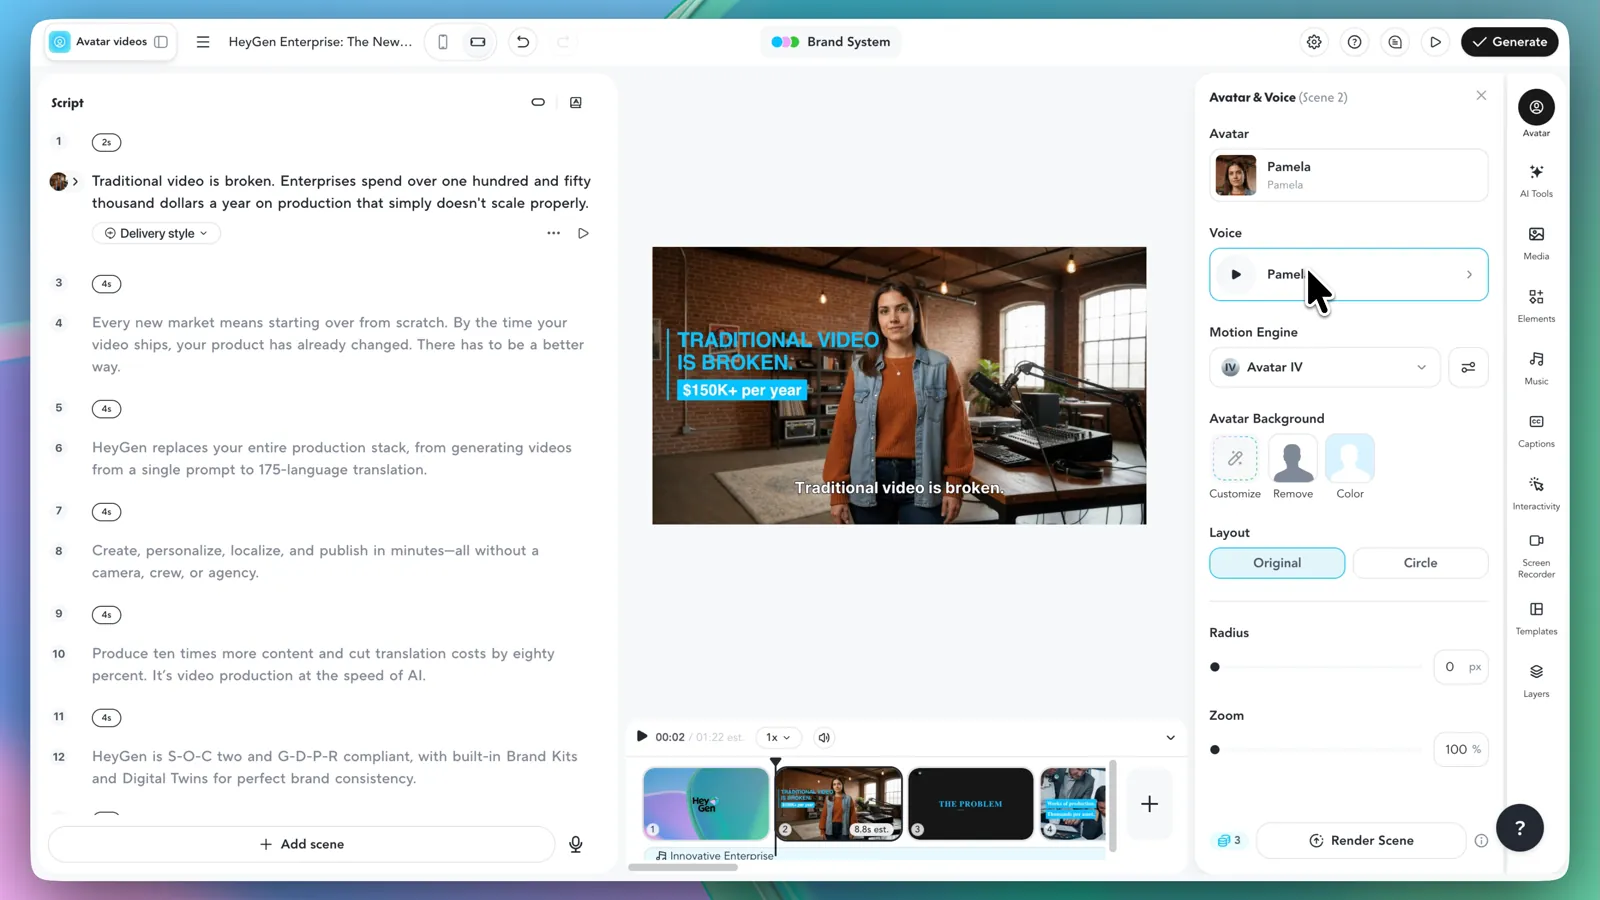Expand scene 2 avatar chevron
Screen dimensions: 1600x900
[x=75, y=181]
